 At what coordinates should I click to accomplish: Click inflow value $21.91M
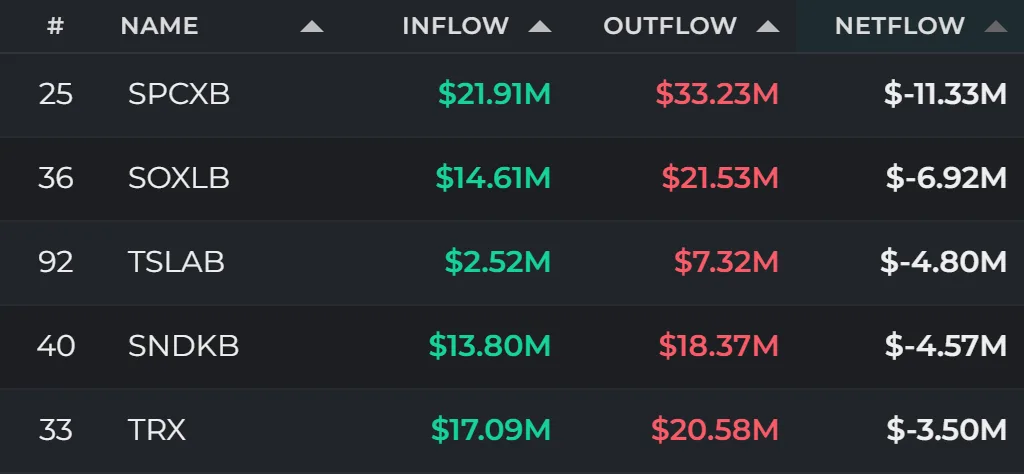[x=494, y=95]
